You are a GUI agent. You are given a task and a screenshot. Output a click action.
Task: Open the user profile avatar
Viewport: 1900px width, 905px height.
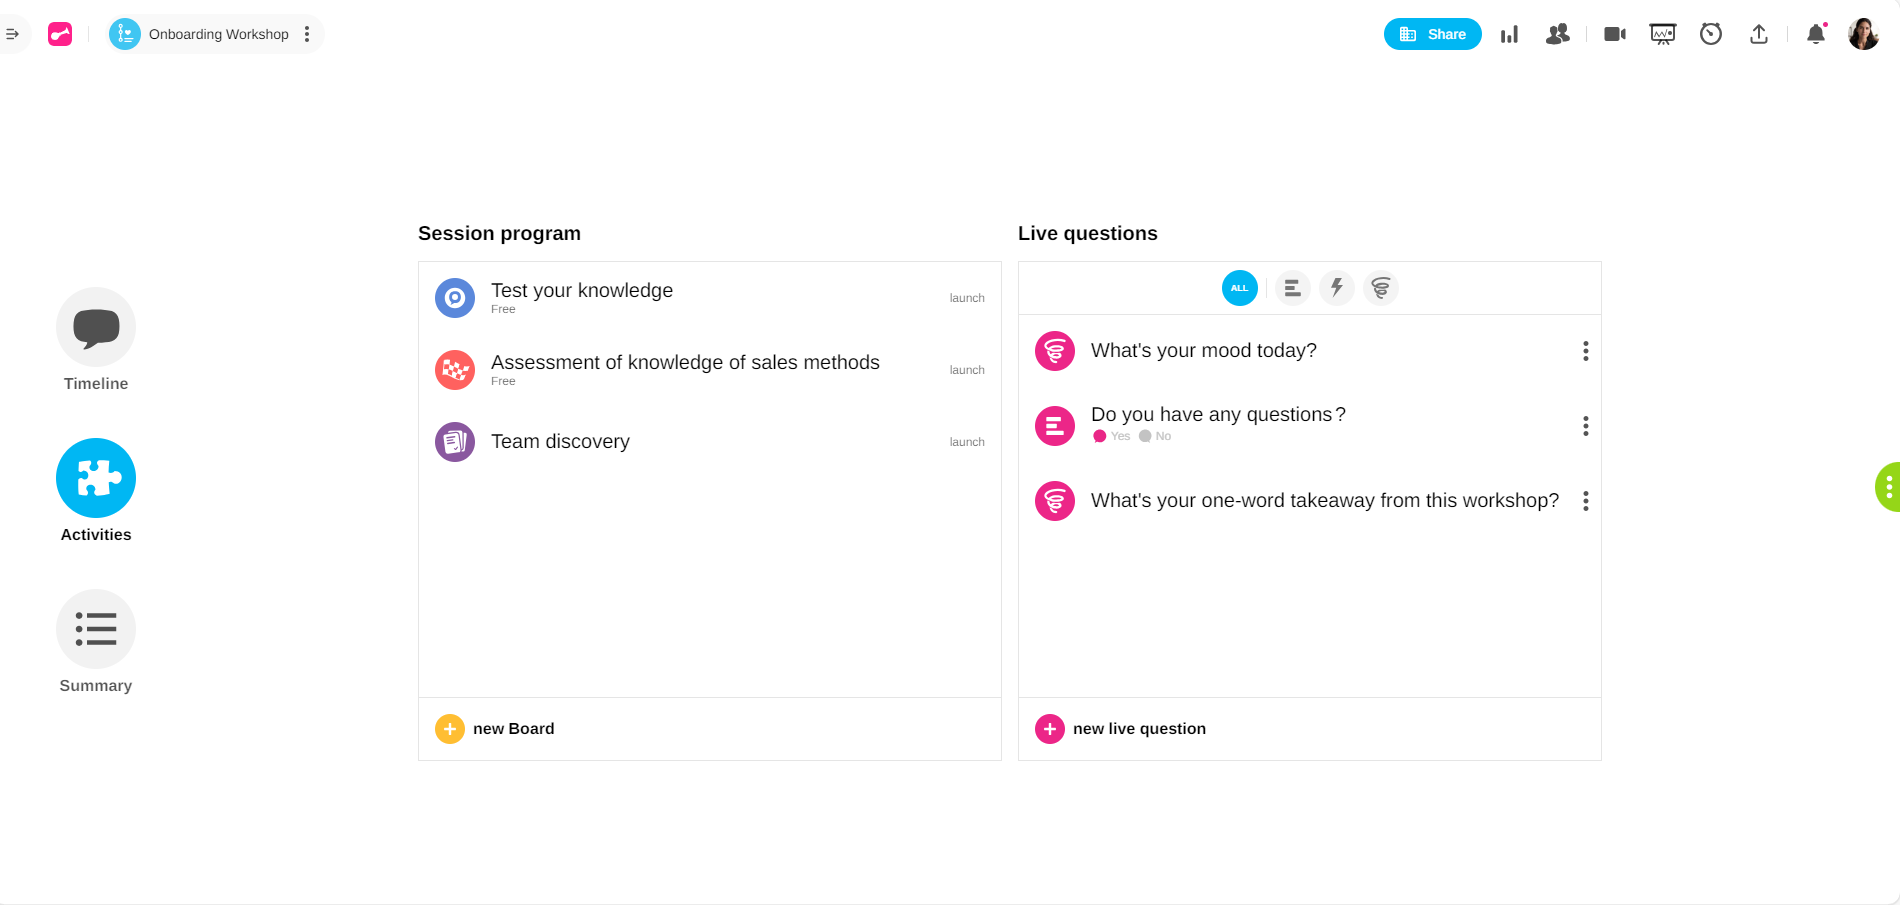click(1863, 34)
